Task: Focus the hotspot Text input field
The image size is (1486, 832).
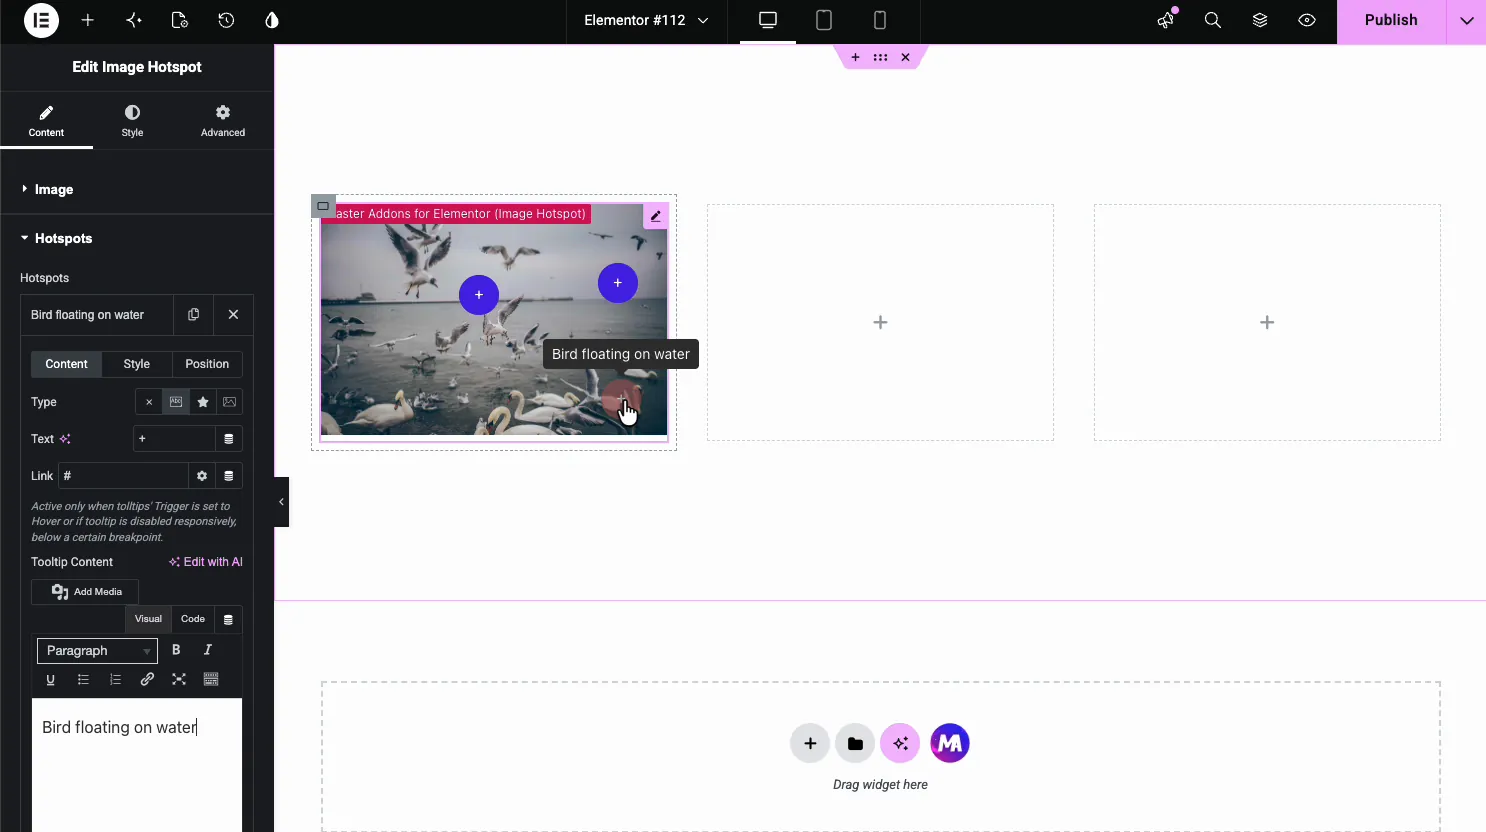Action: [174, 439]
